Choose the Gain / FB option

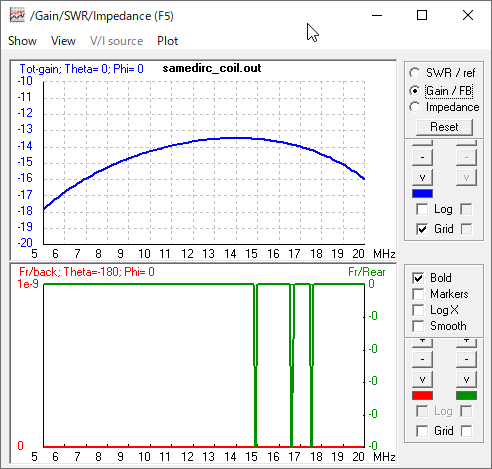pyautogui.click(x=441, y=91)
